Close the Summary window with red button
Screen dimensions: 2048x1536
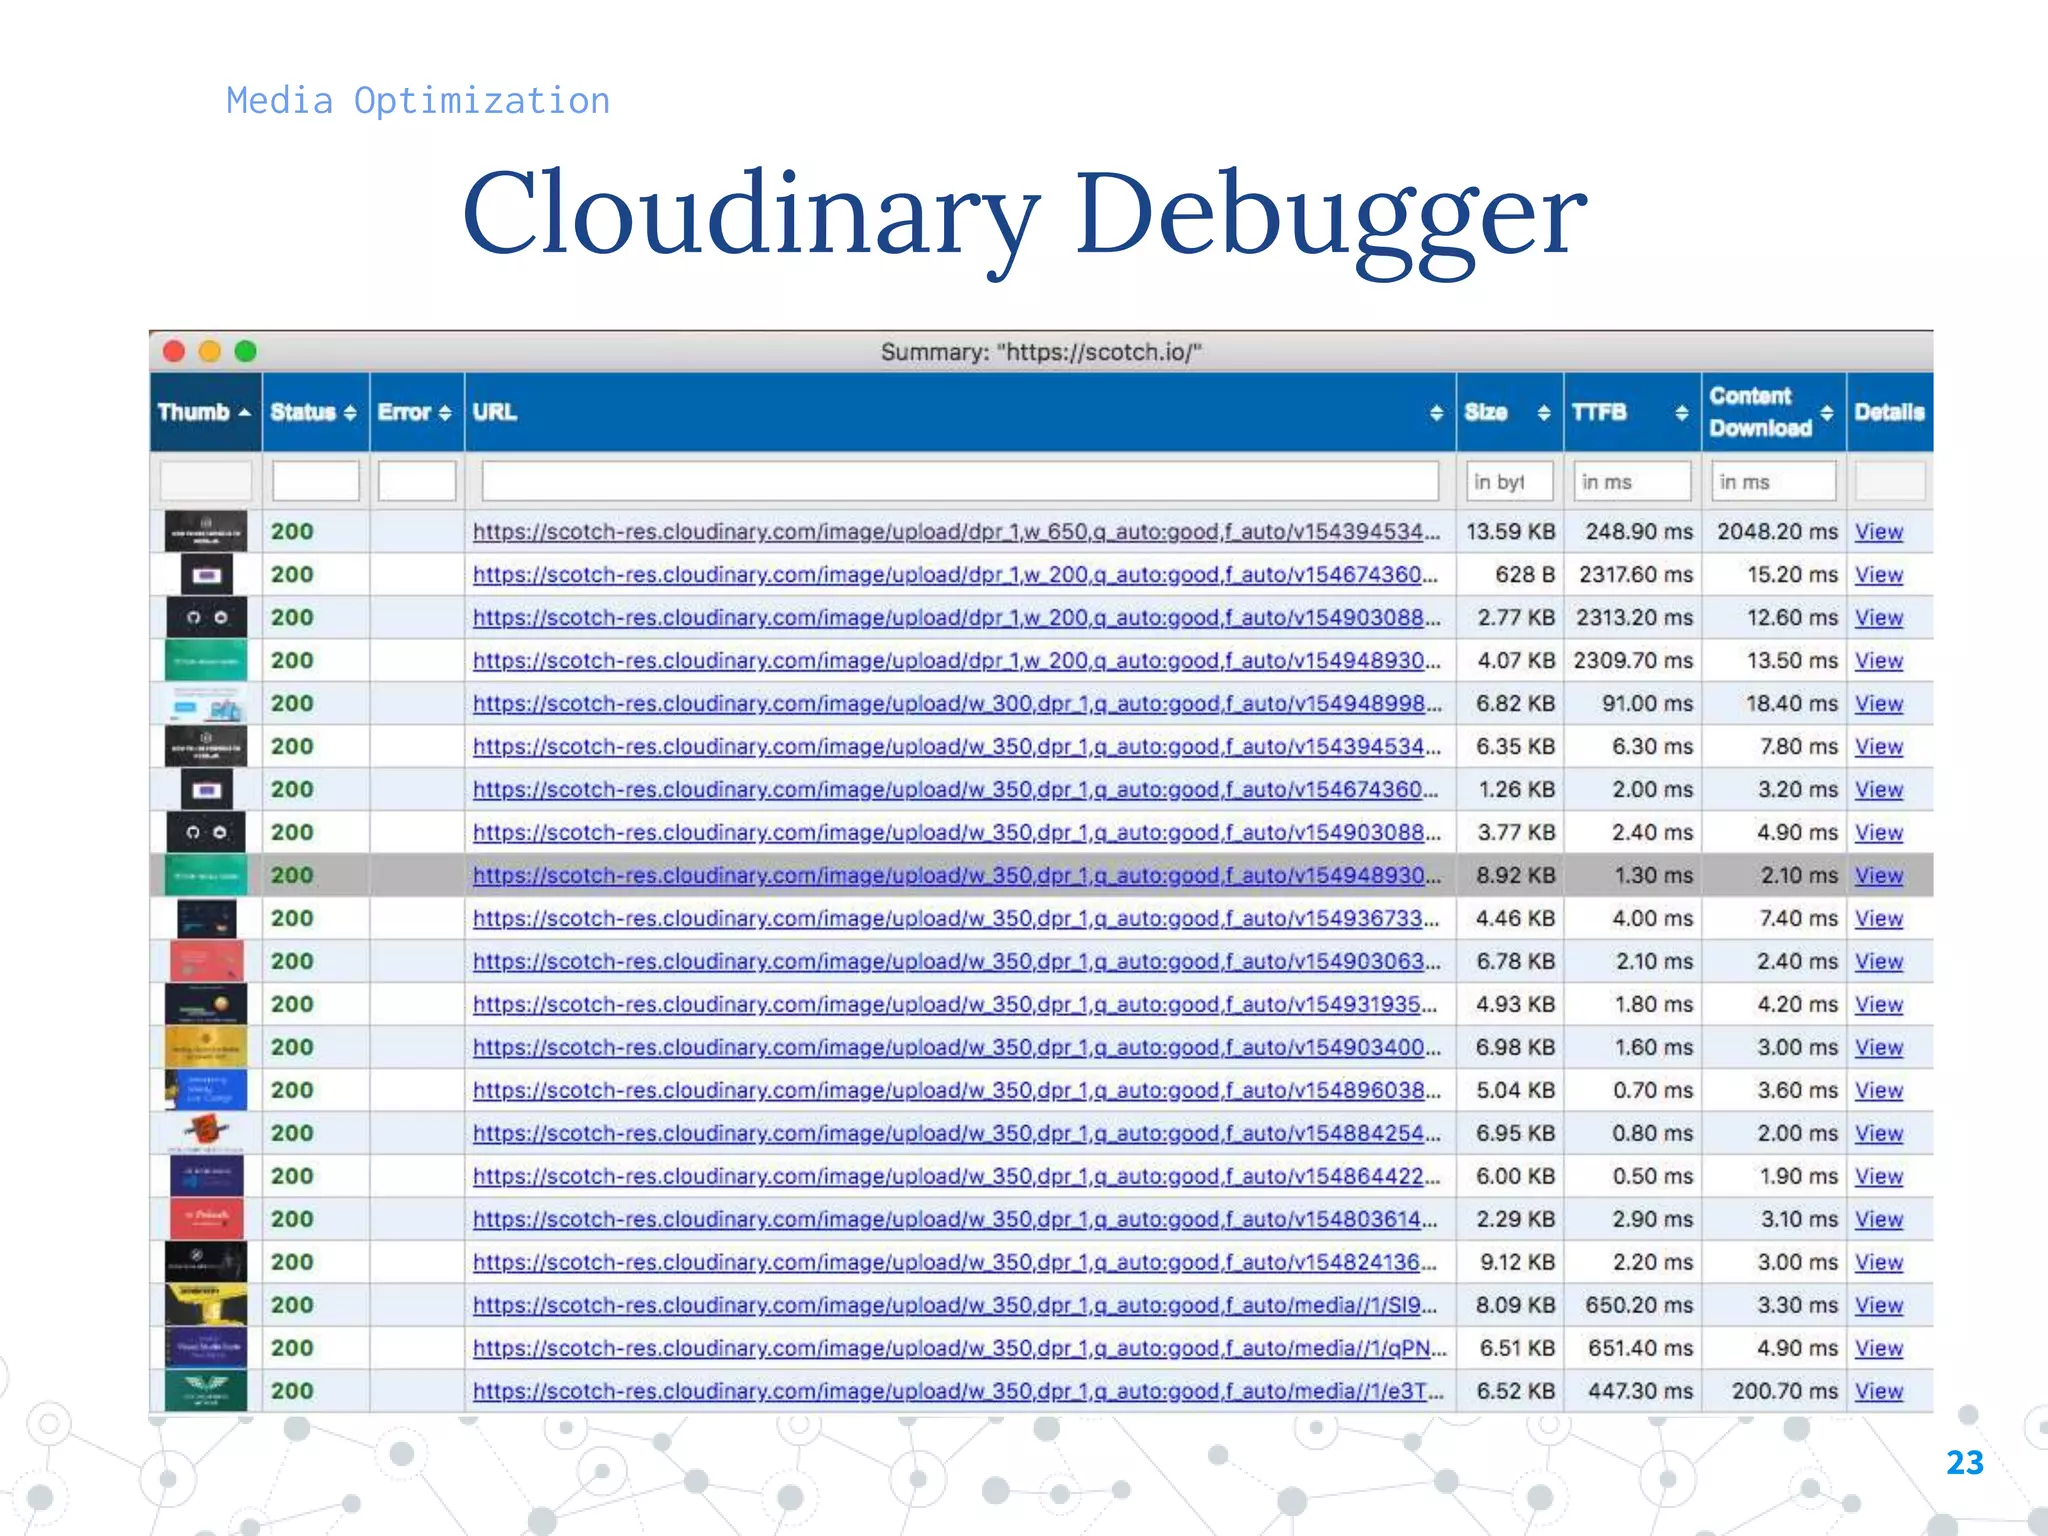[174, 351]
